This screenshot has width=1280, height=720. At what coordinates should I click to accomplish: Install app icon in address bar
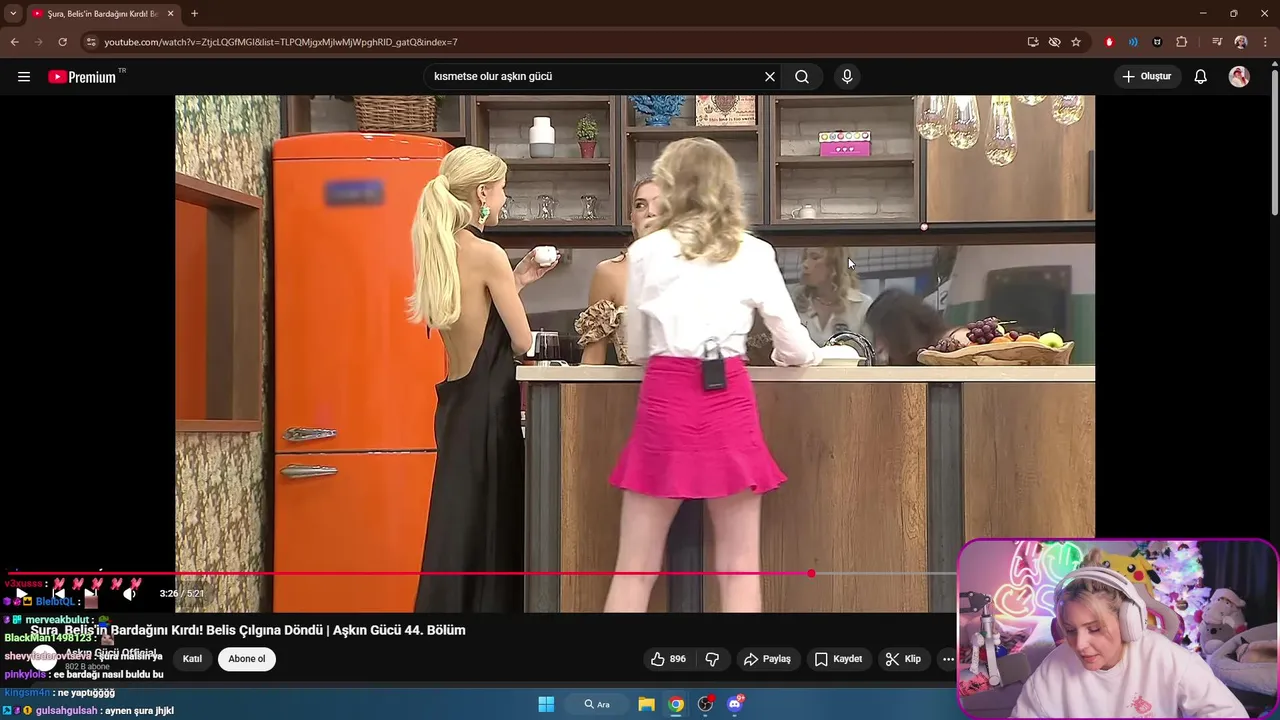[1033, 42]
